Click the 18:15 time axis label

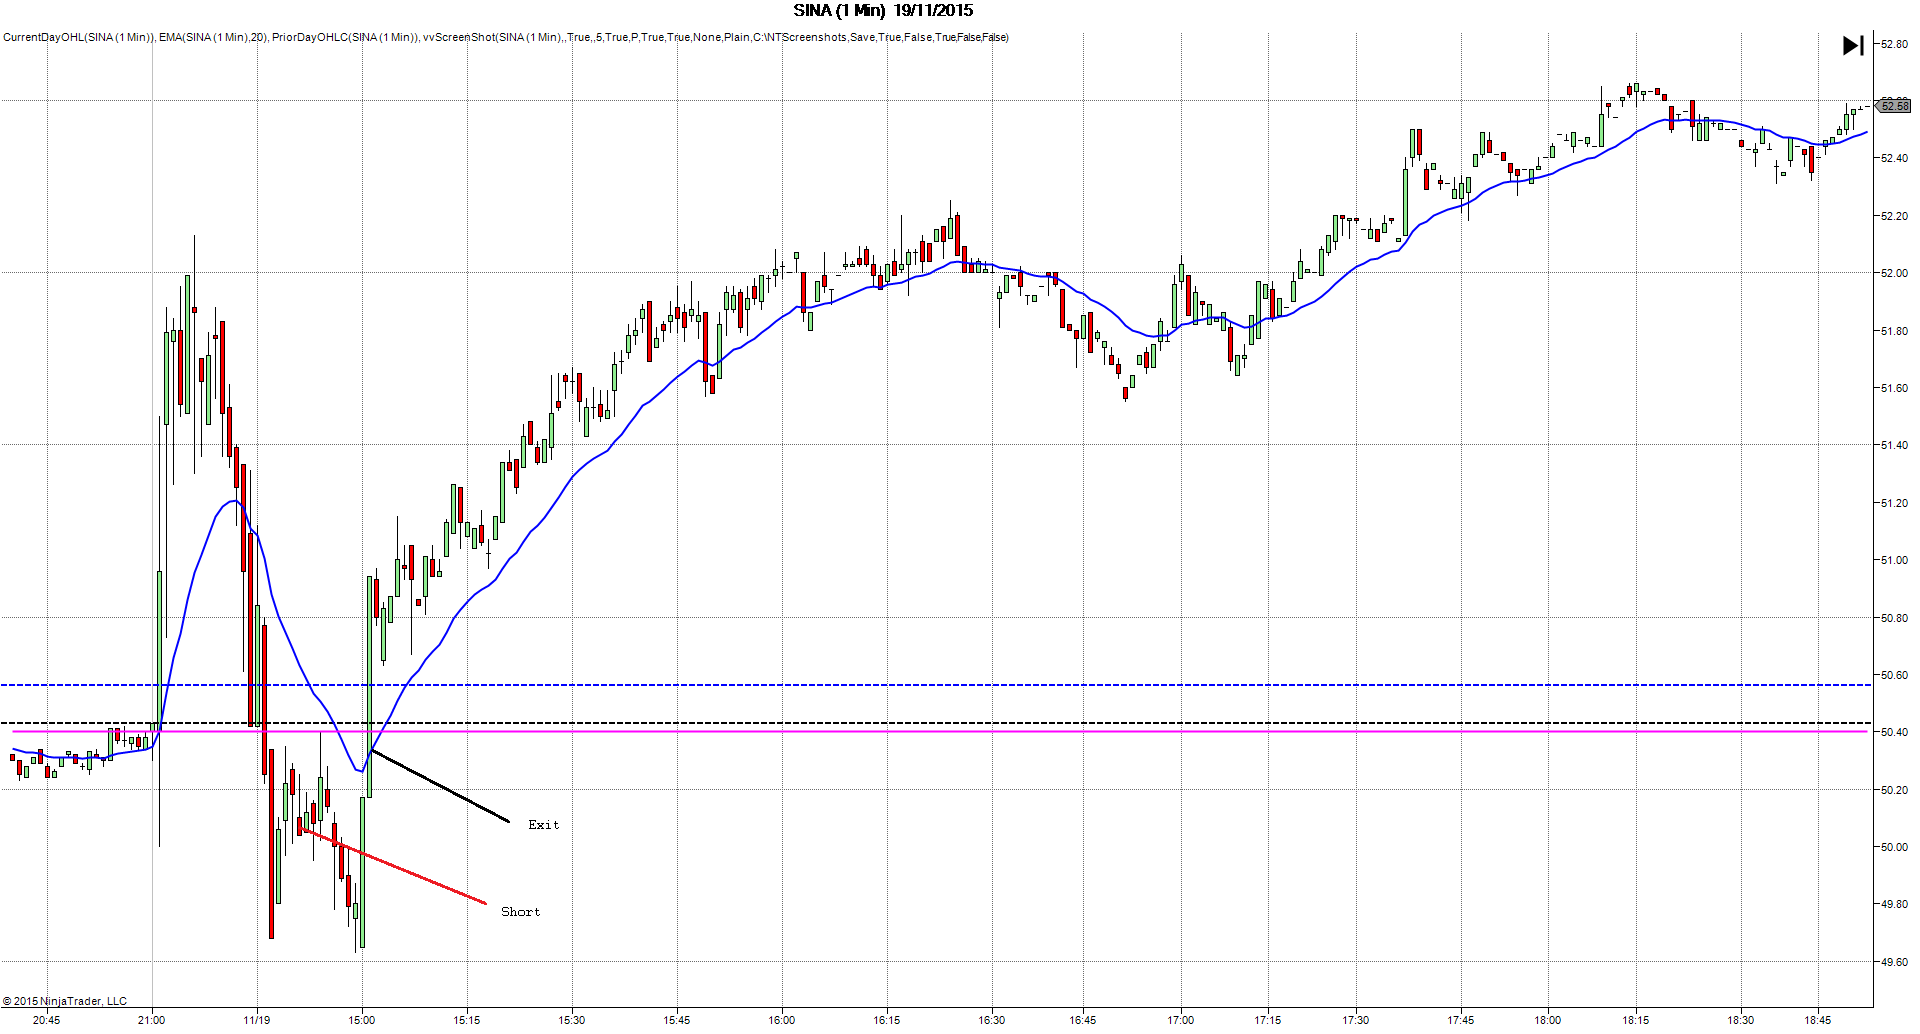pos(1636,1020)
